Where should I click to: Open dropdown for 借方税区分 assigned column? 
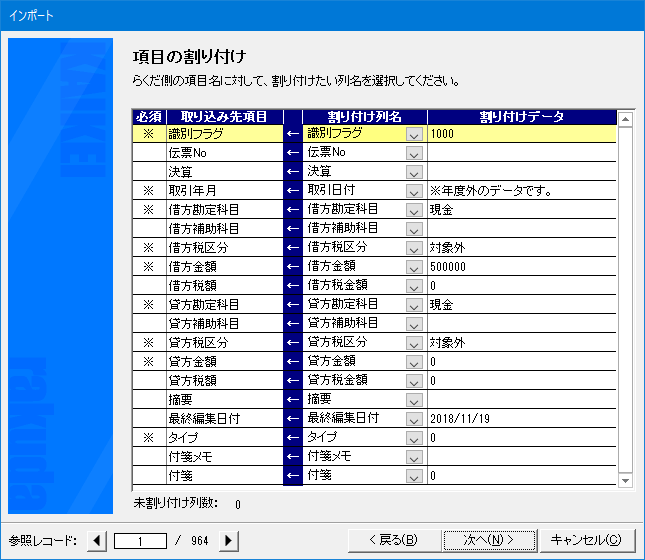(x=414, y=248)
